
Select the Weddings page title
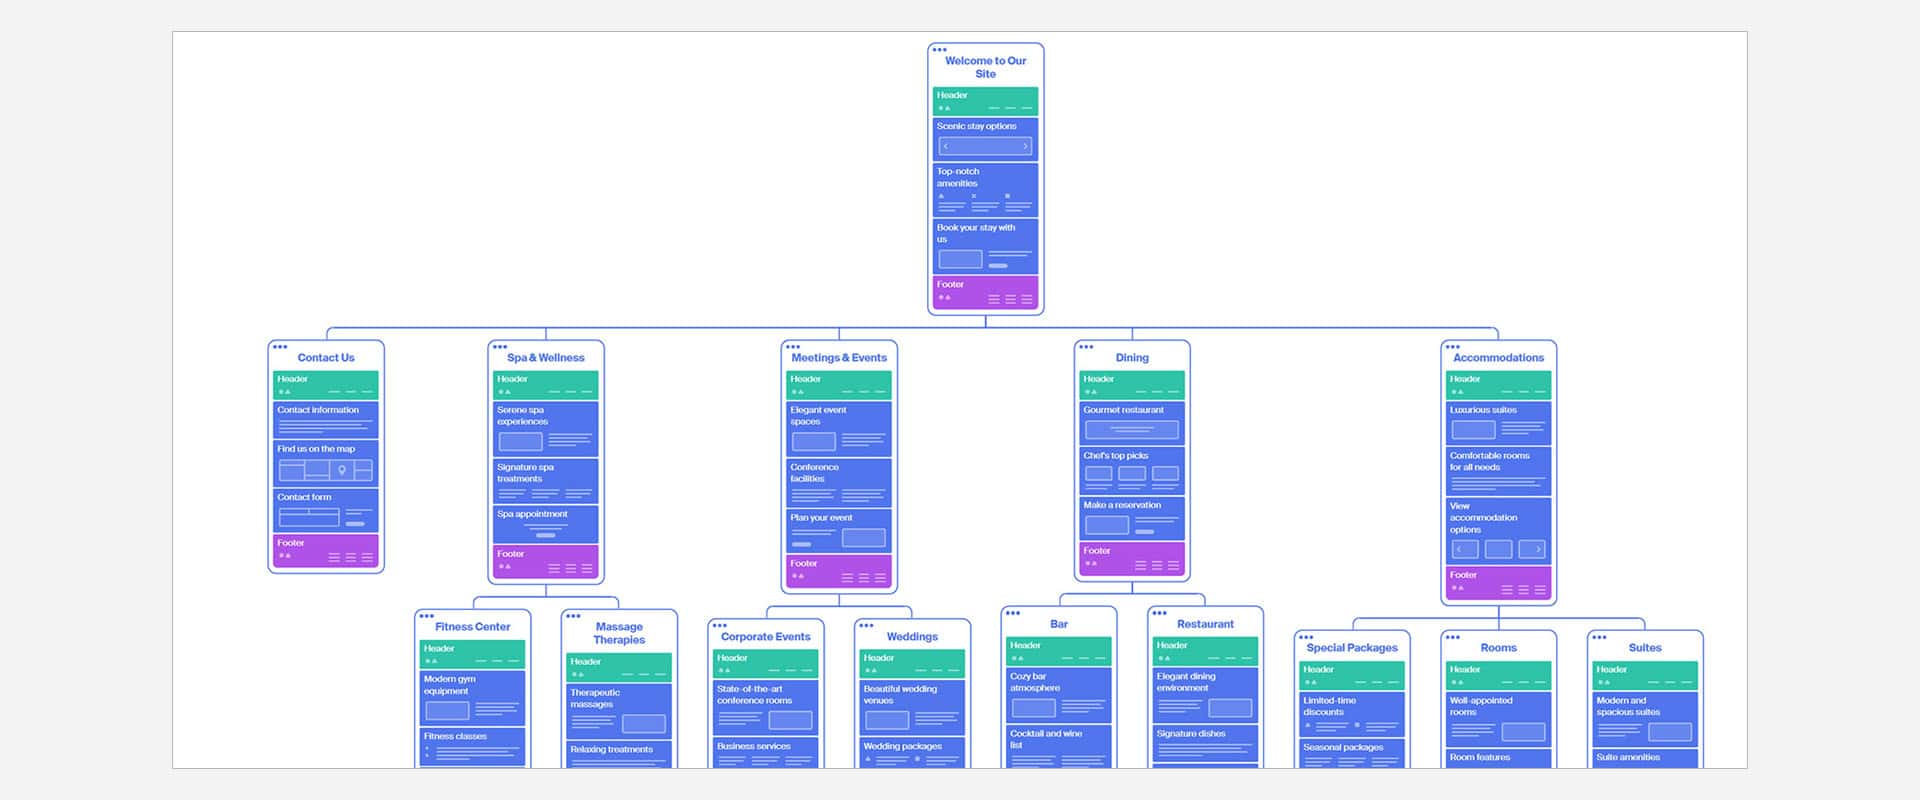tap(912, 637)
